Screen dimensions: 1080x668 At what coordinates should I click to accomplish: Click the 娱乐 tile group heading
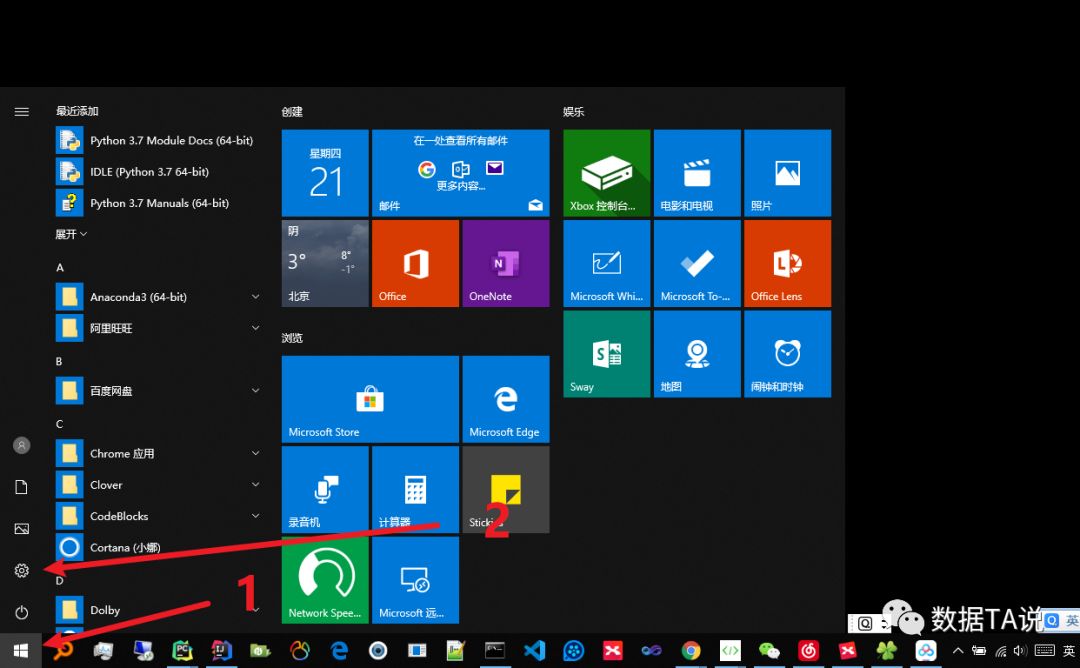[574, 112]
